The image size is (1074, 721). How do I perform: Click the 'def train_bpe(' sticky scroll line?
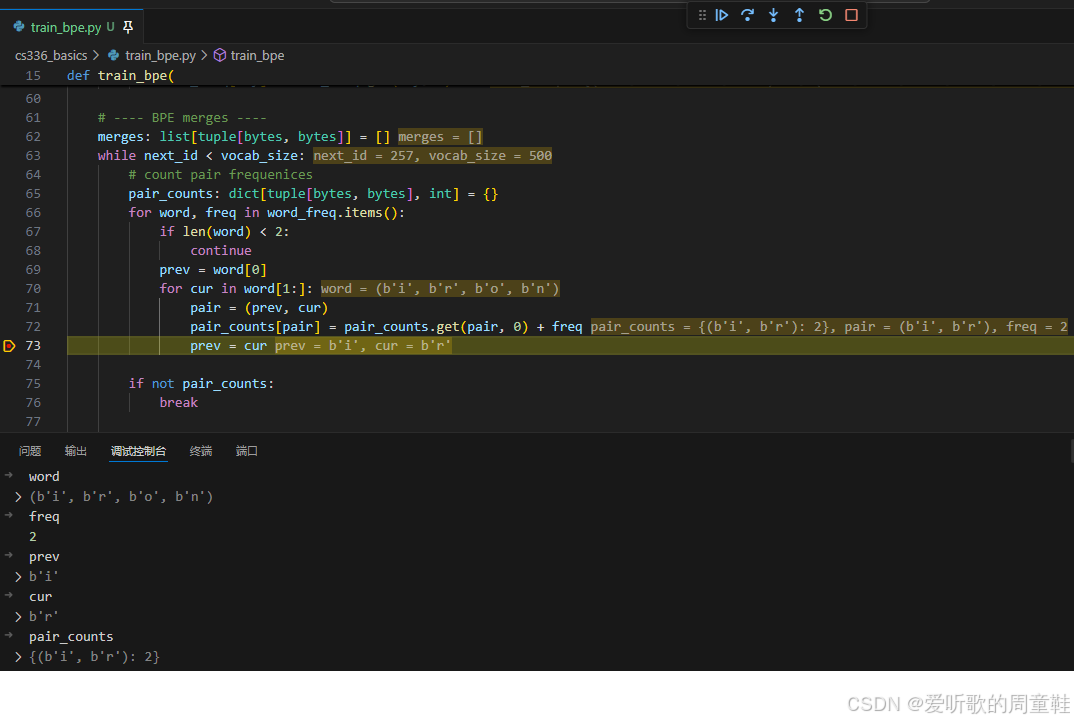121,76
